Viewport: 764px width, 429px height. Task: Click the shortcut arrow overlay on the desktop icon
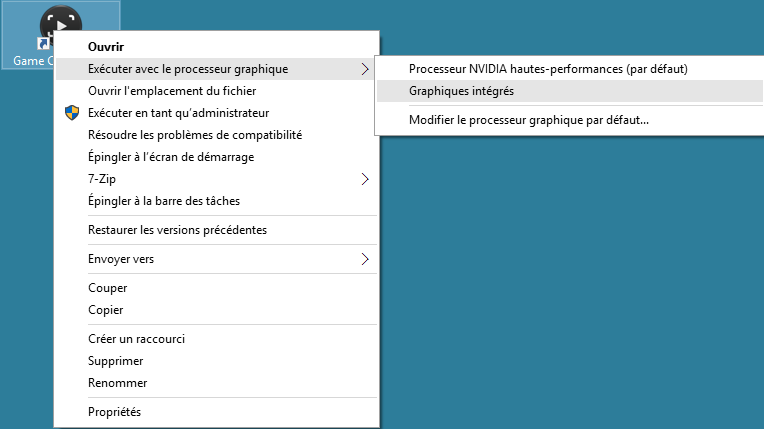click(x=43, y=44)
